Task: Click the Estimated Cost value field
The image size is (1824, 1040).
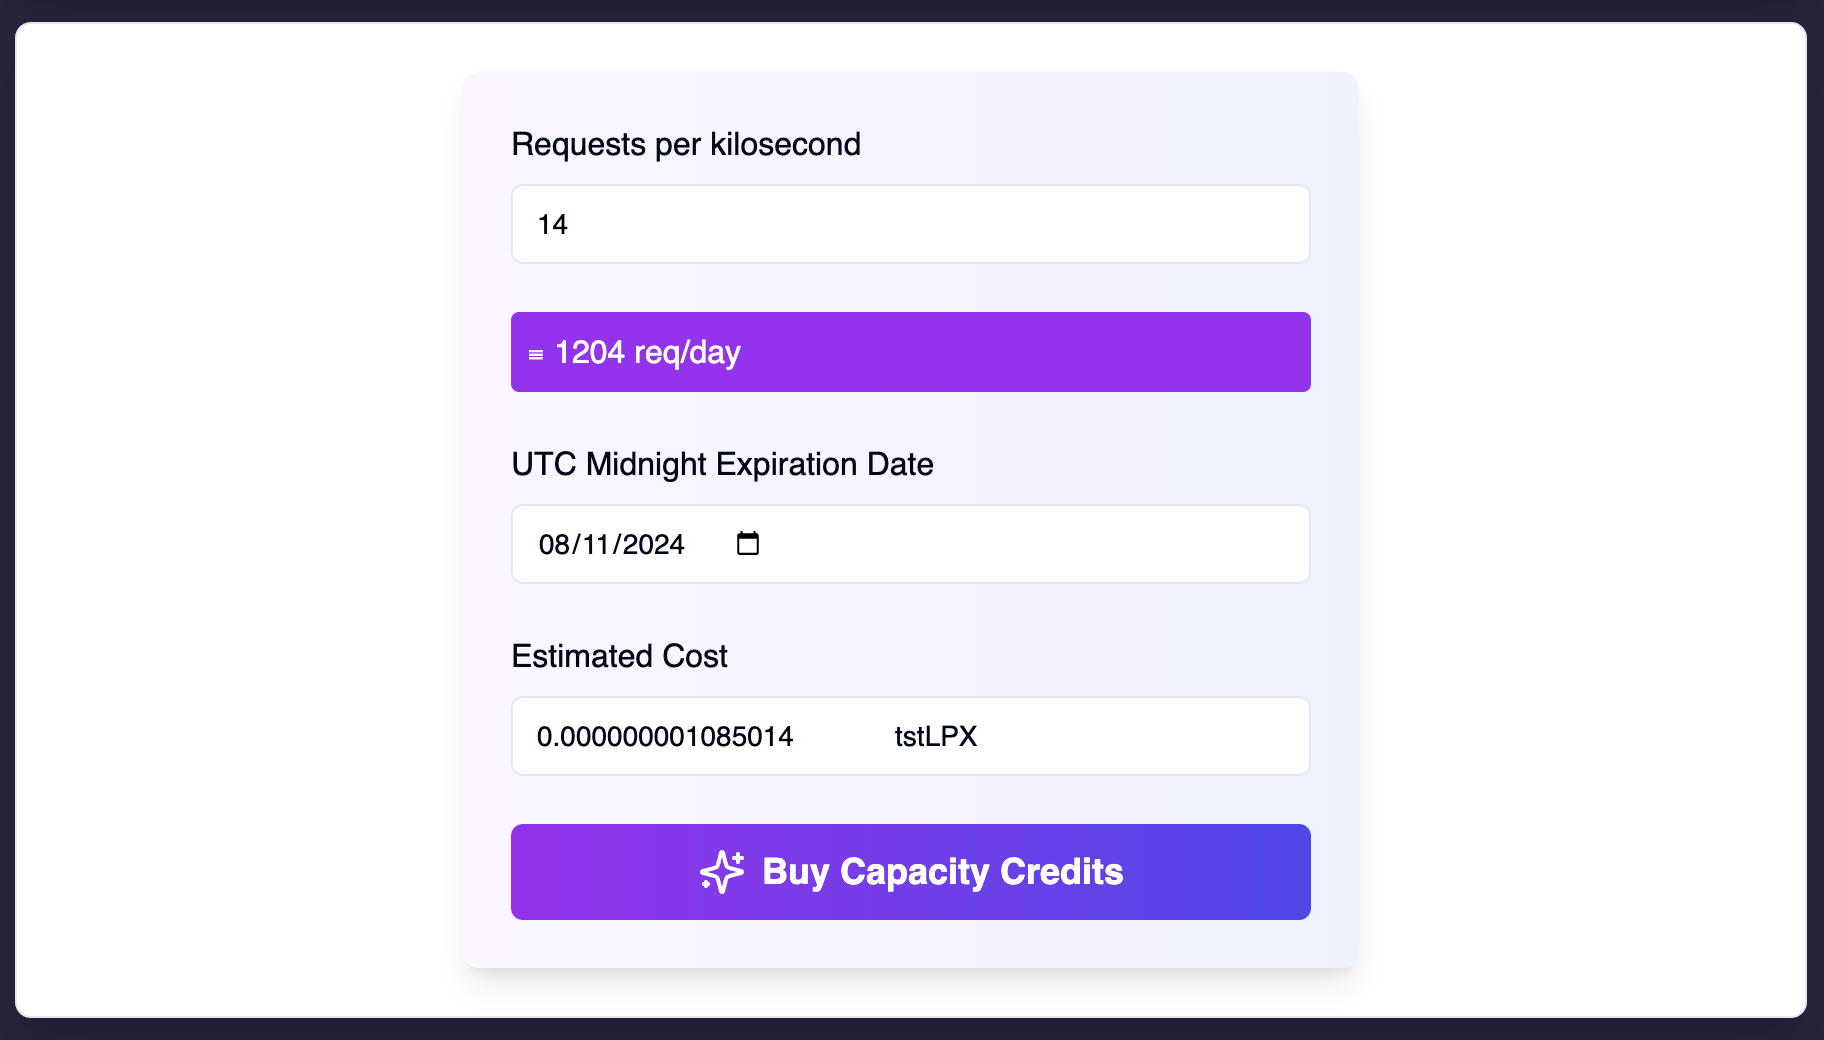Action: (x=910, y=735)
